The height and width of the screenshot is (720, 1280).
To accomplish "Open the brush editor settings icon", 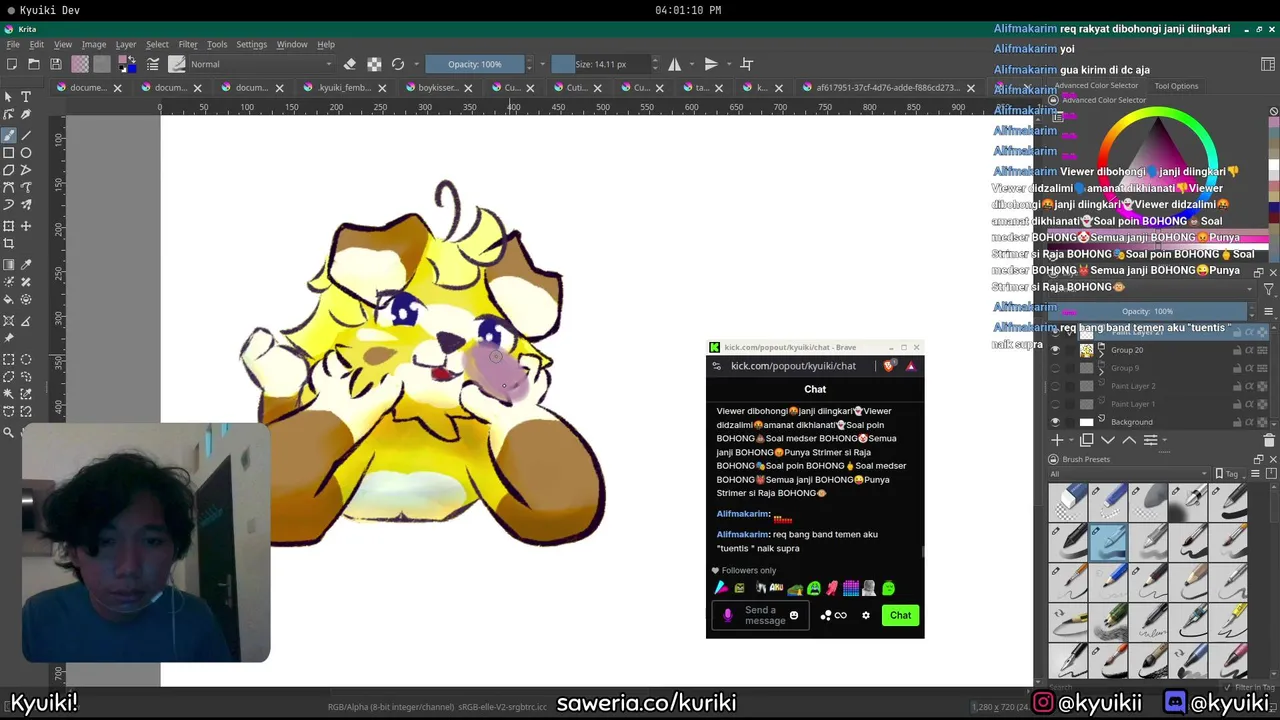I will (153, 64).
